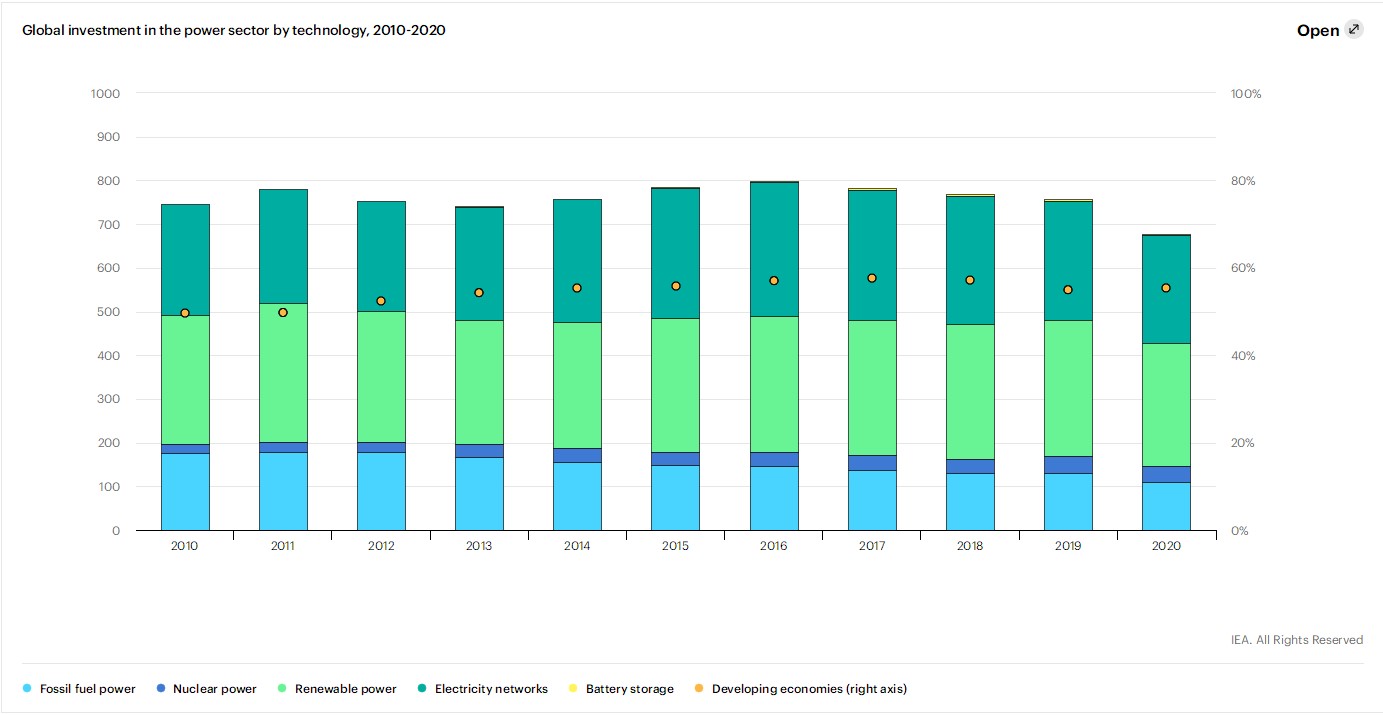Click the light blue Fossil fuel legend dot

pos(27,689)
